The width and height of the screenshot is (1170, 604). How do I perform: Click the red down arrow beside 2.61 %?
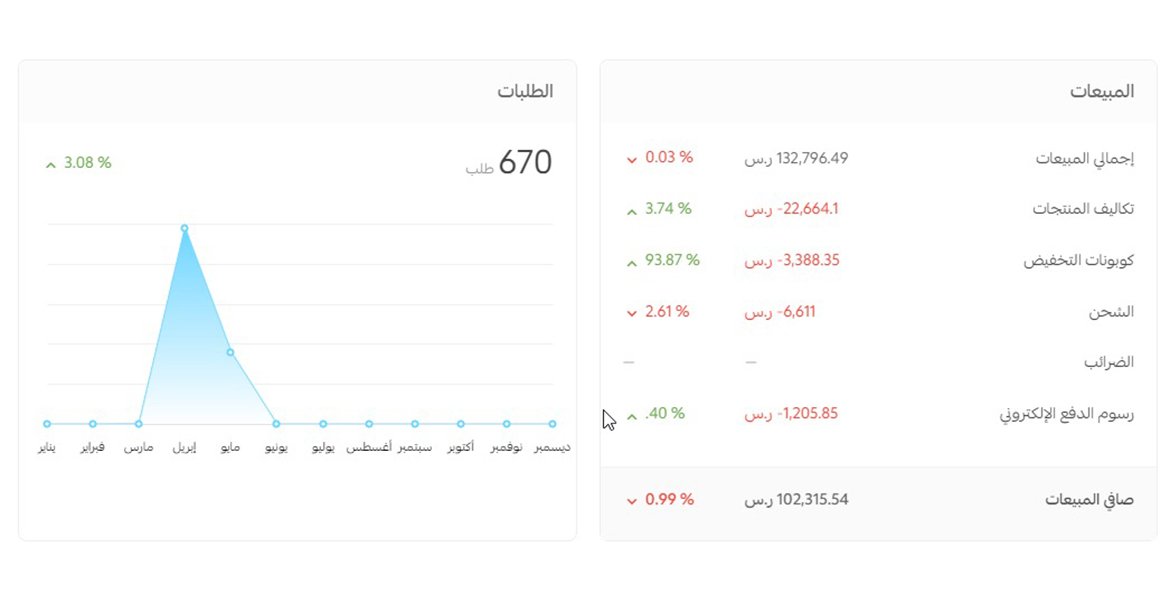pos(631,314)
